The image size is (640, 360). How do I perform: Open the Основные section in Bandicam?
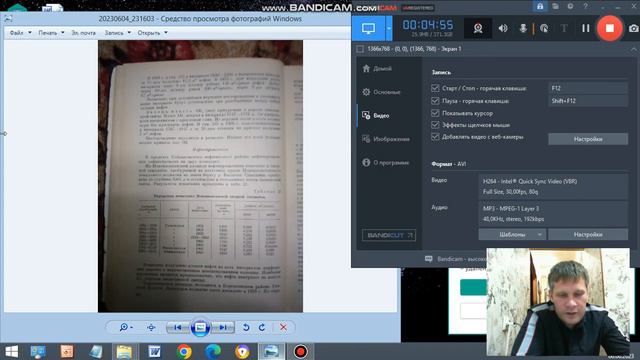(x=381, y=92)
